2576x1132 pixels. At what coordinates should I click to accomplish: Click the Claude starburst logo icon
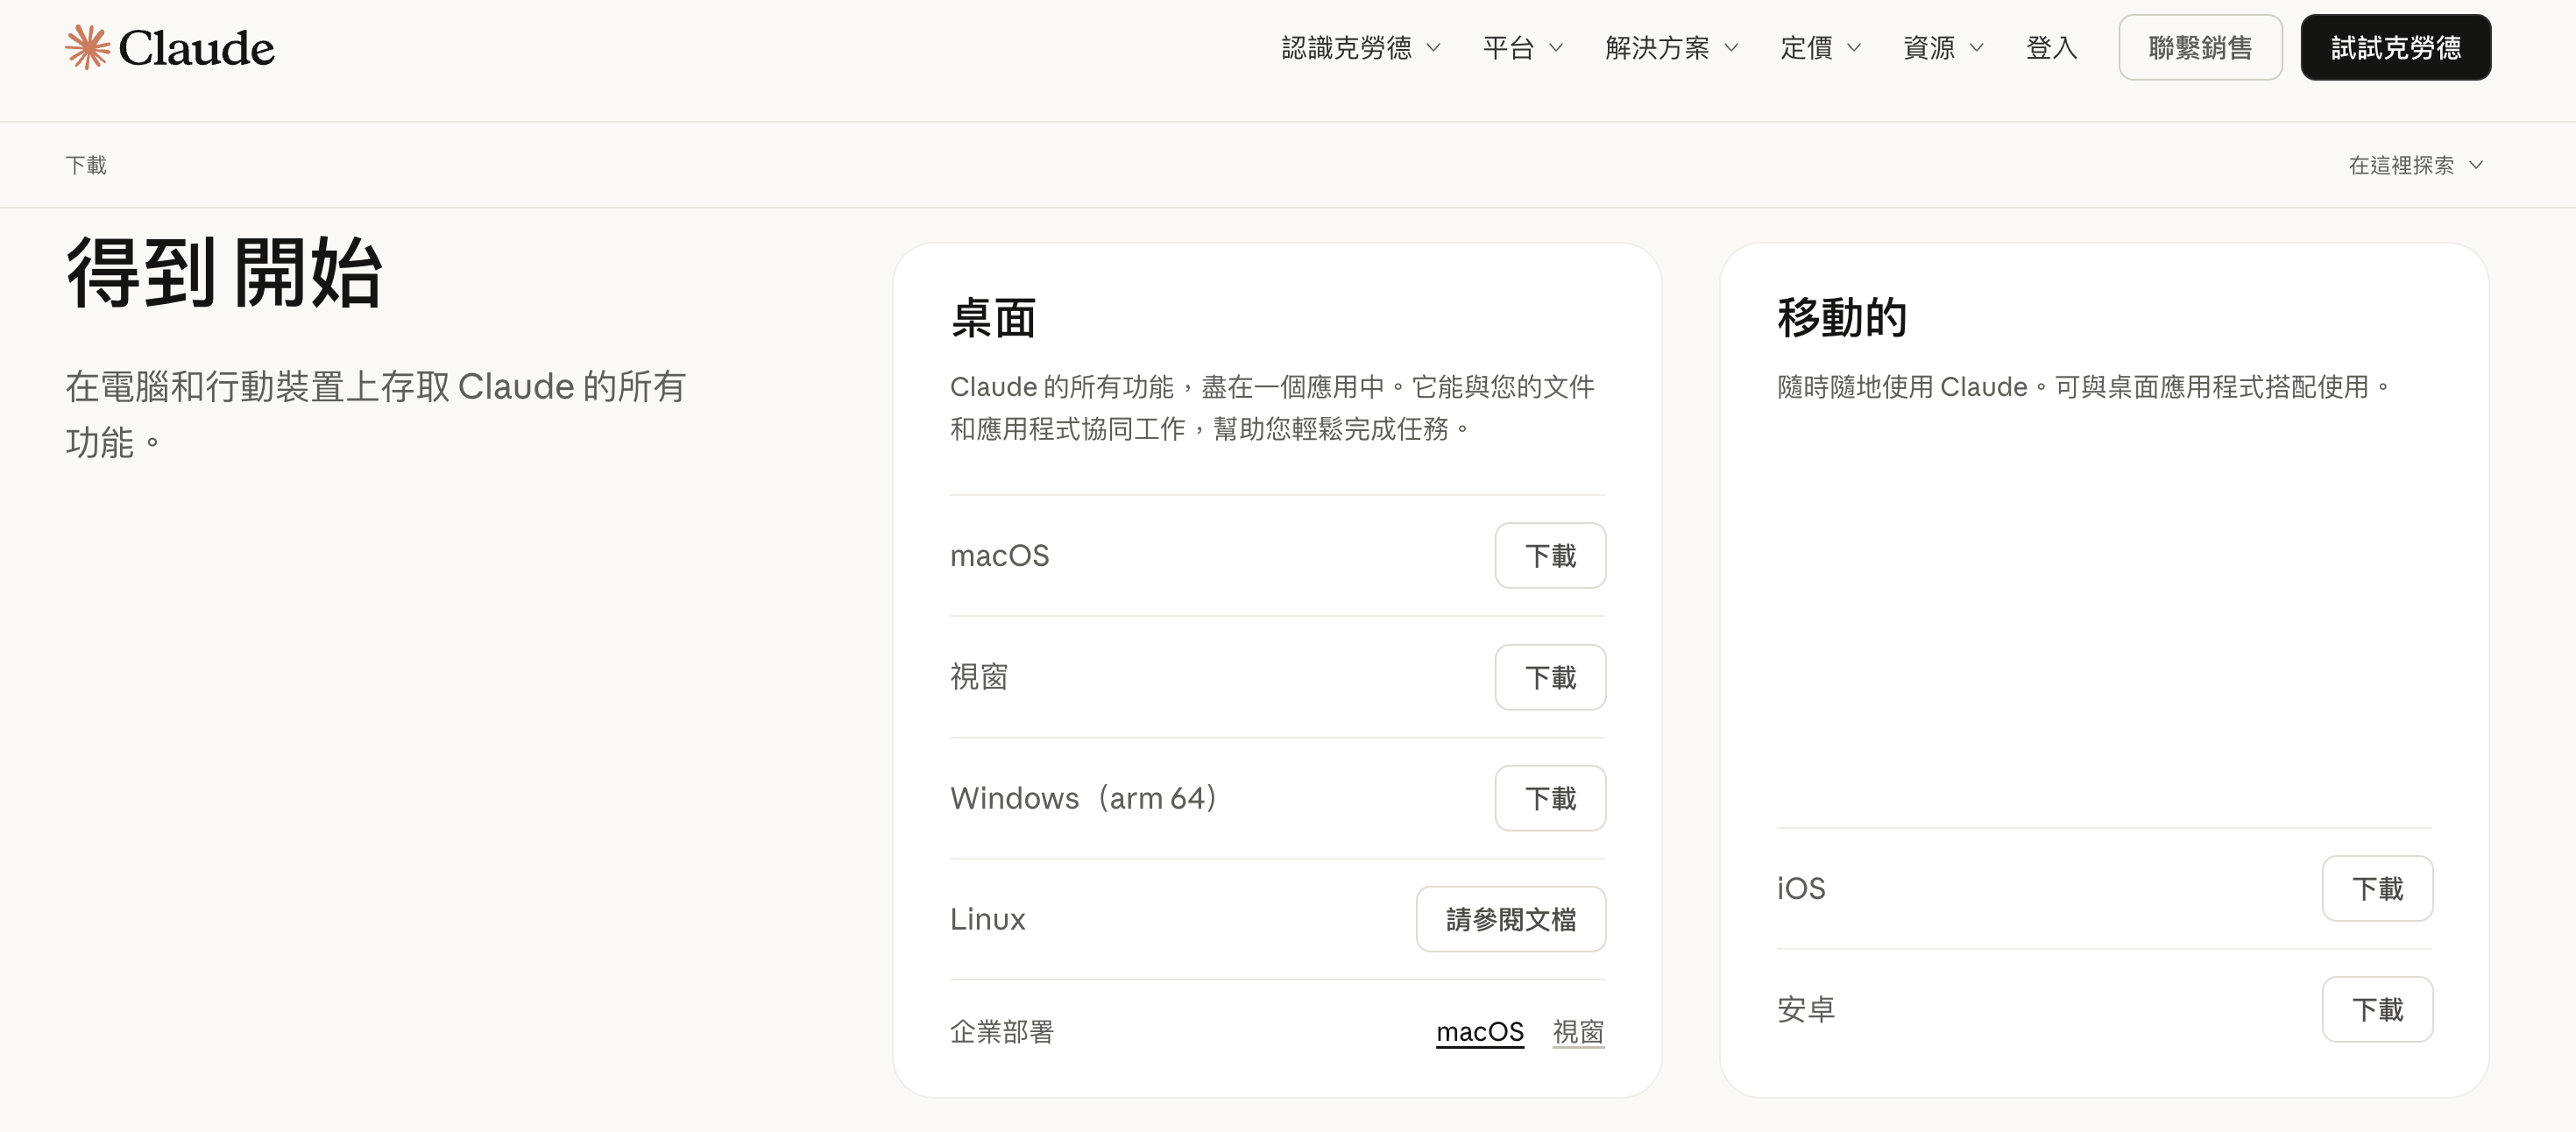pos(87,47)
